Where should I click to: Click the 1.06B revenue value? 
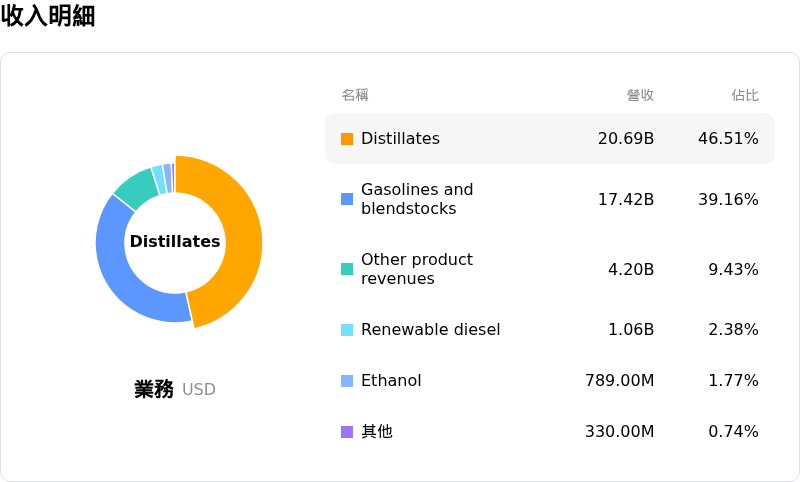(x=631, y=329)
